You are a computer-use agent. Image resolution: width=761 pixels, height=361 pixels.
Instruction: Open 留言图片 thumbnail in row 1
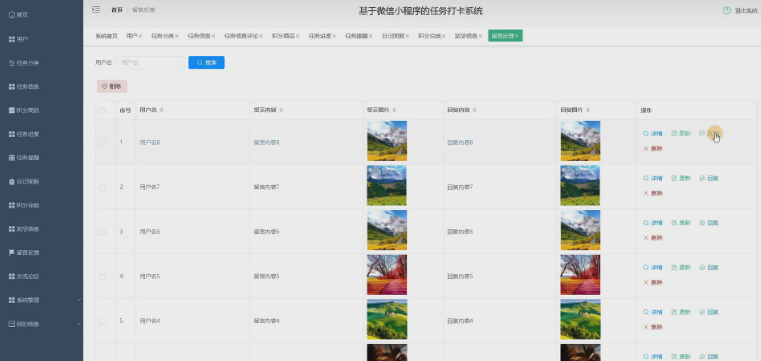pos(387,141)
